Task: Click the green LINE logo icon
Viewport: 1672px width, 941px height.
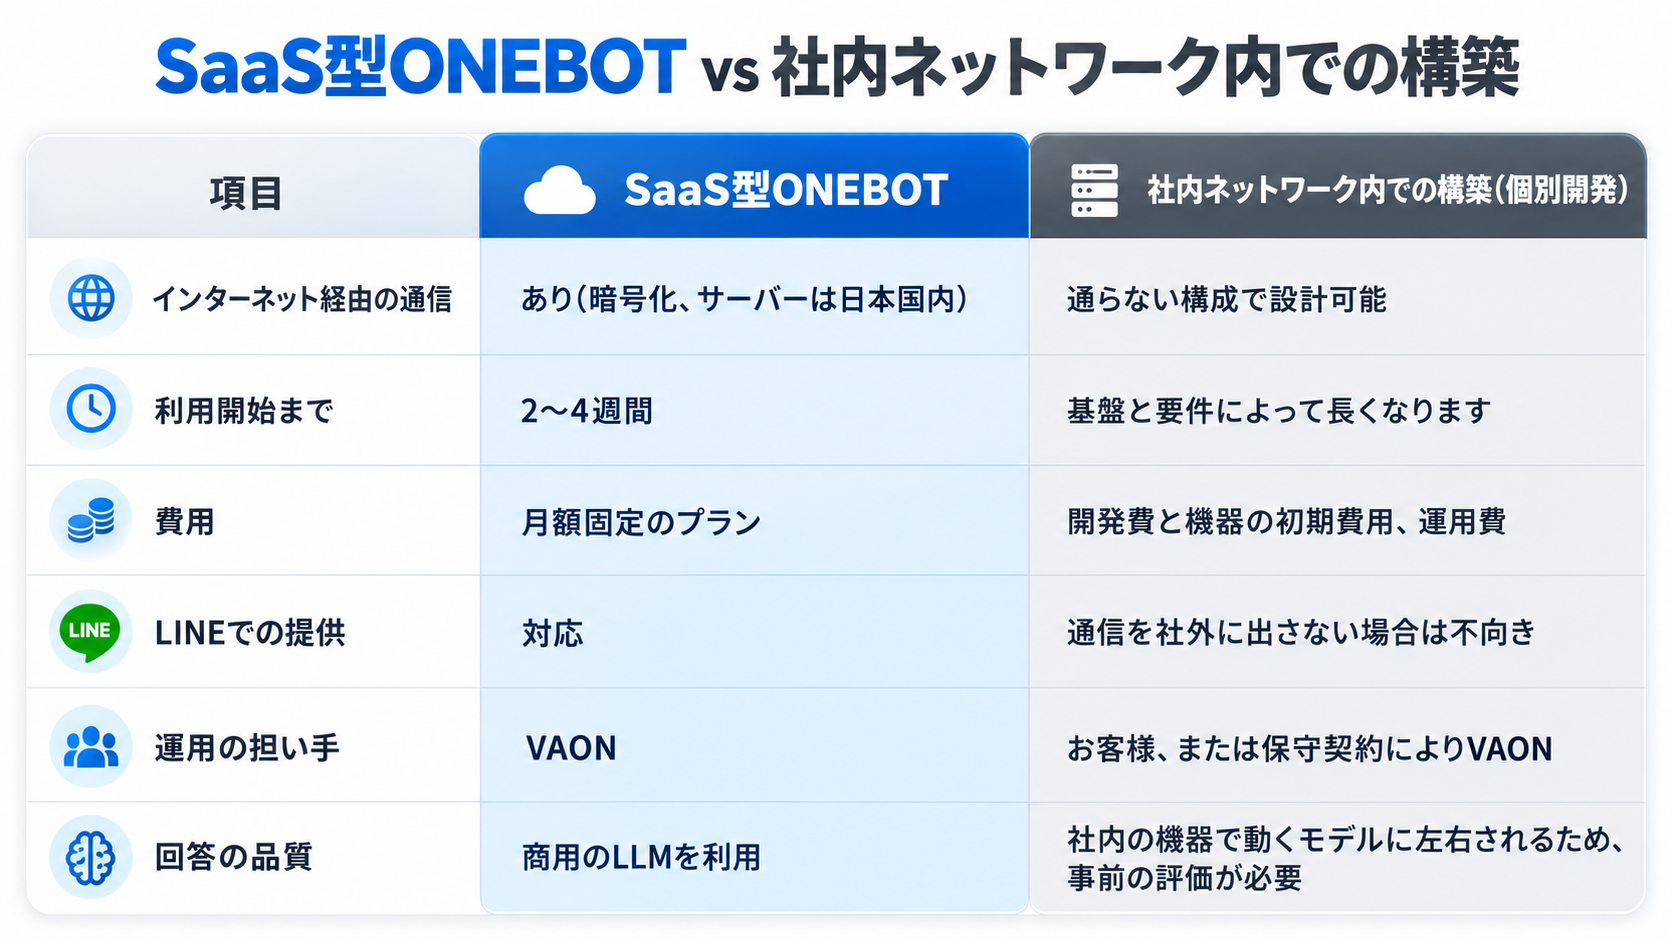Action: coord(91,632)
